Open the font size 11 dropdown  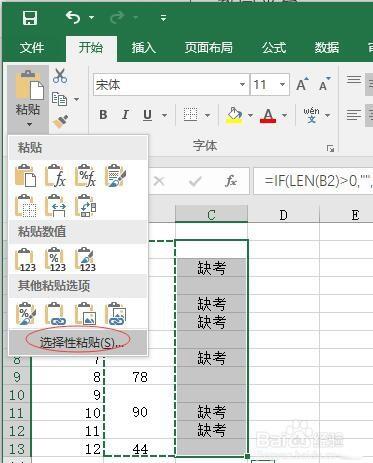pyautogui.click(x=282, y=84)
